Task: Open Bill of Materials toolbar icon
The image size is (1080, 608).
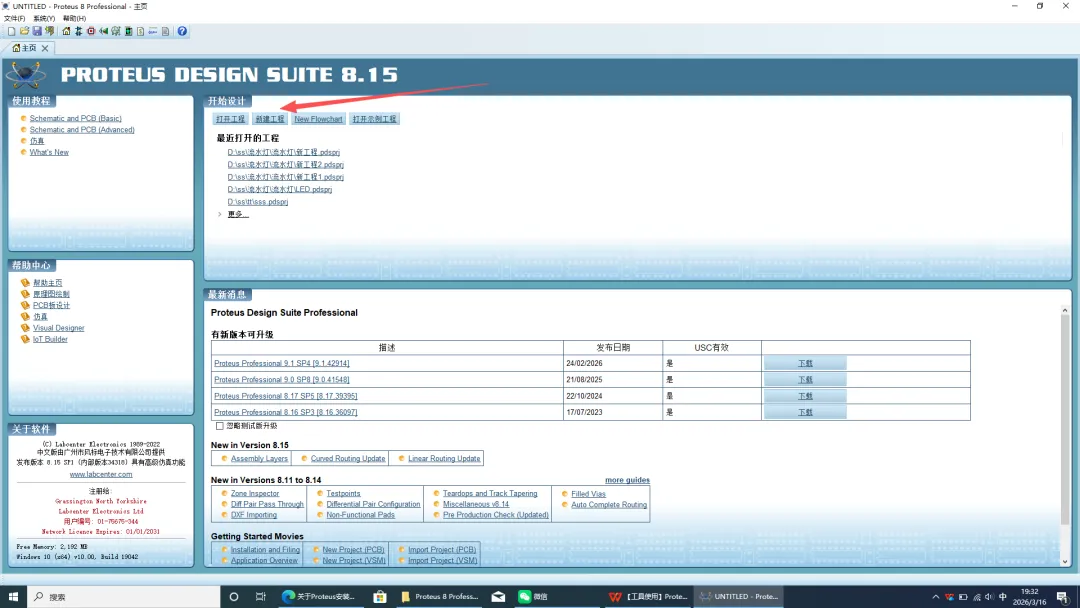Action: click(x=141, y=31)
